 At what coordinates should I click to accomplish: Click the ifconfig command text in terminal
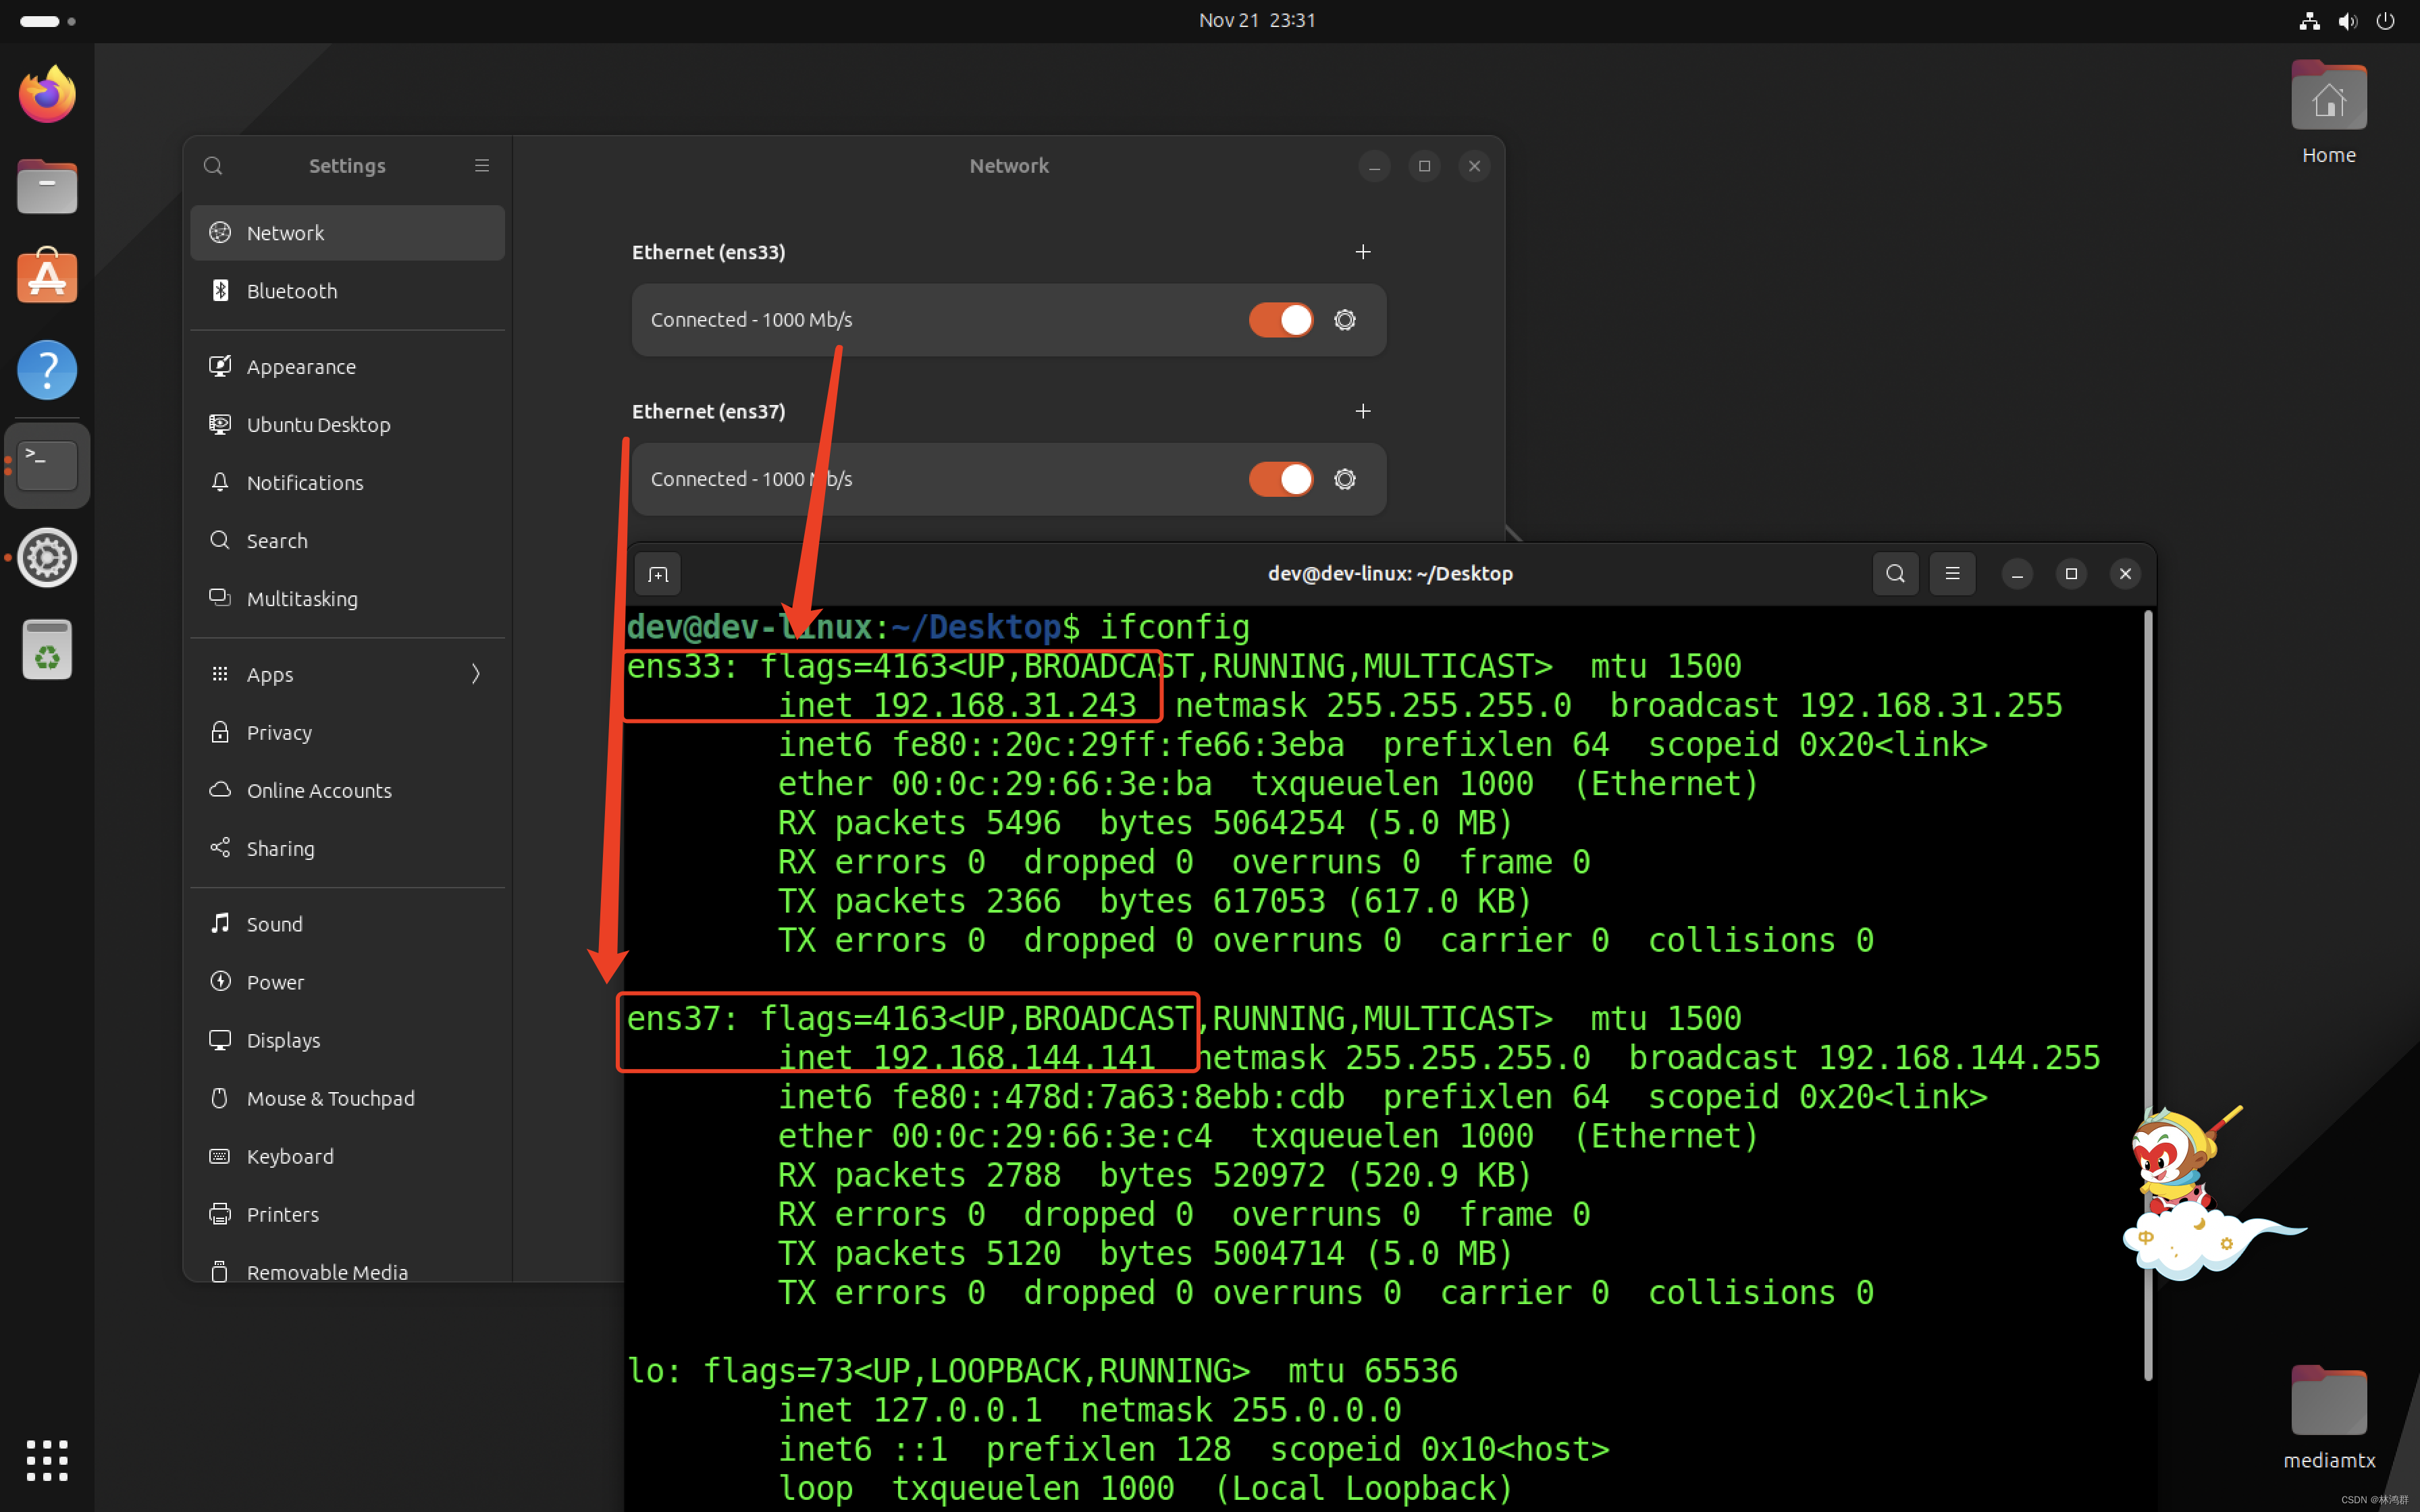point(1174,627)
